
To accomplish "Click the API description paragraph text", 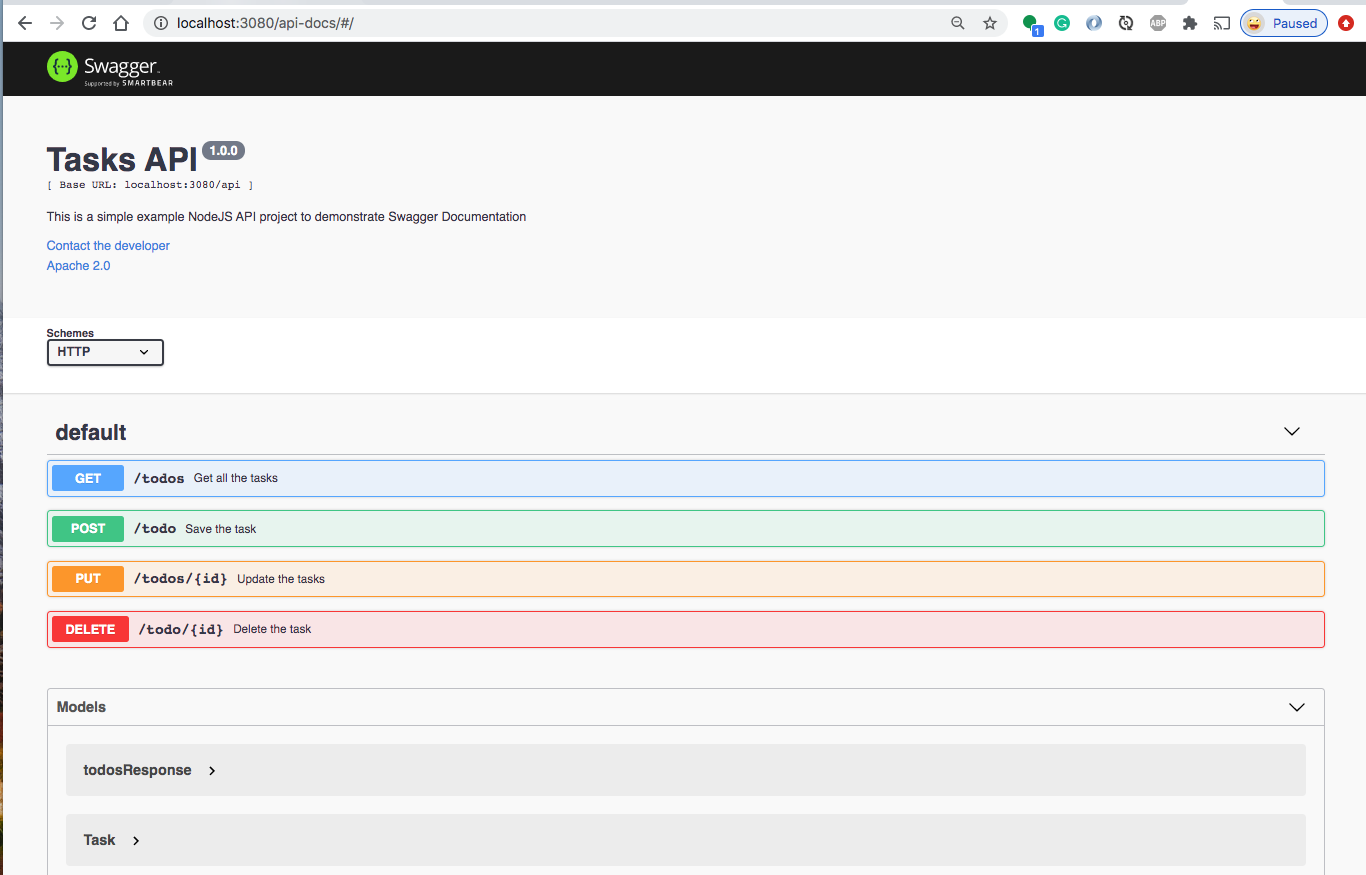I will coord(286,216).
